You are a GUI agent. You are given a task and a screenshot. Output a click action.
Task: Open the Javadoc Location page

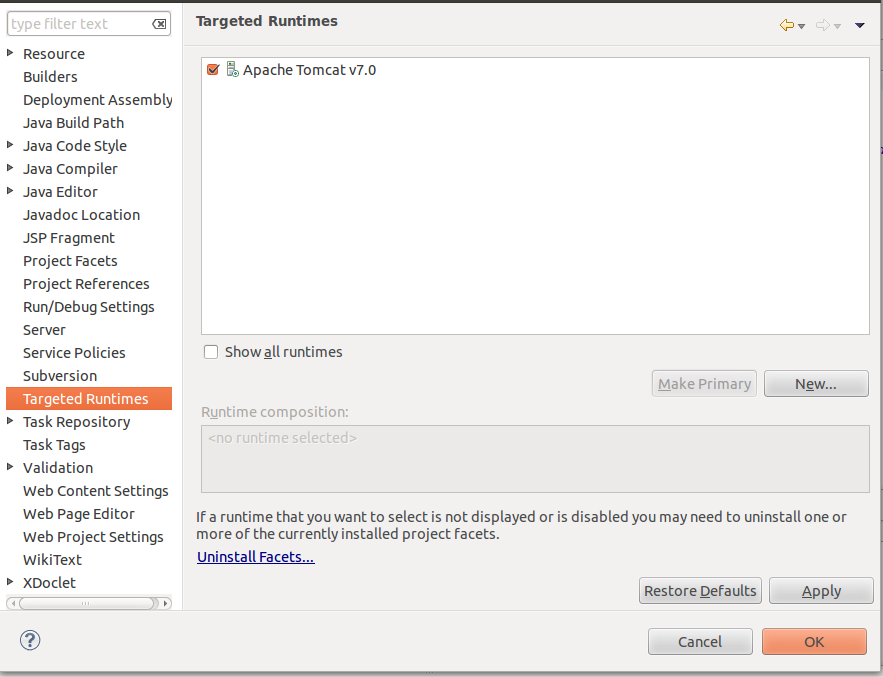tap(81, 215)
